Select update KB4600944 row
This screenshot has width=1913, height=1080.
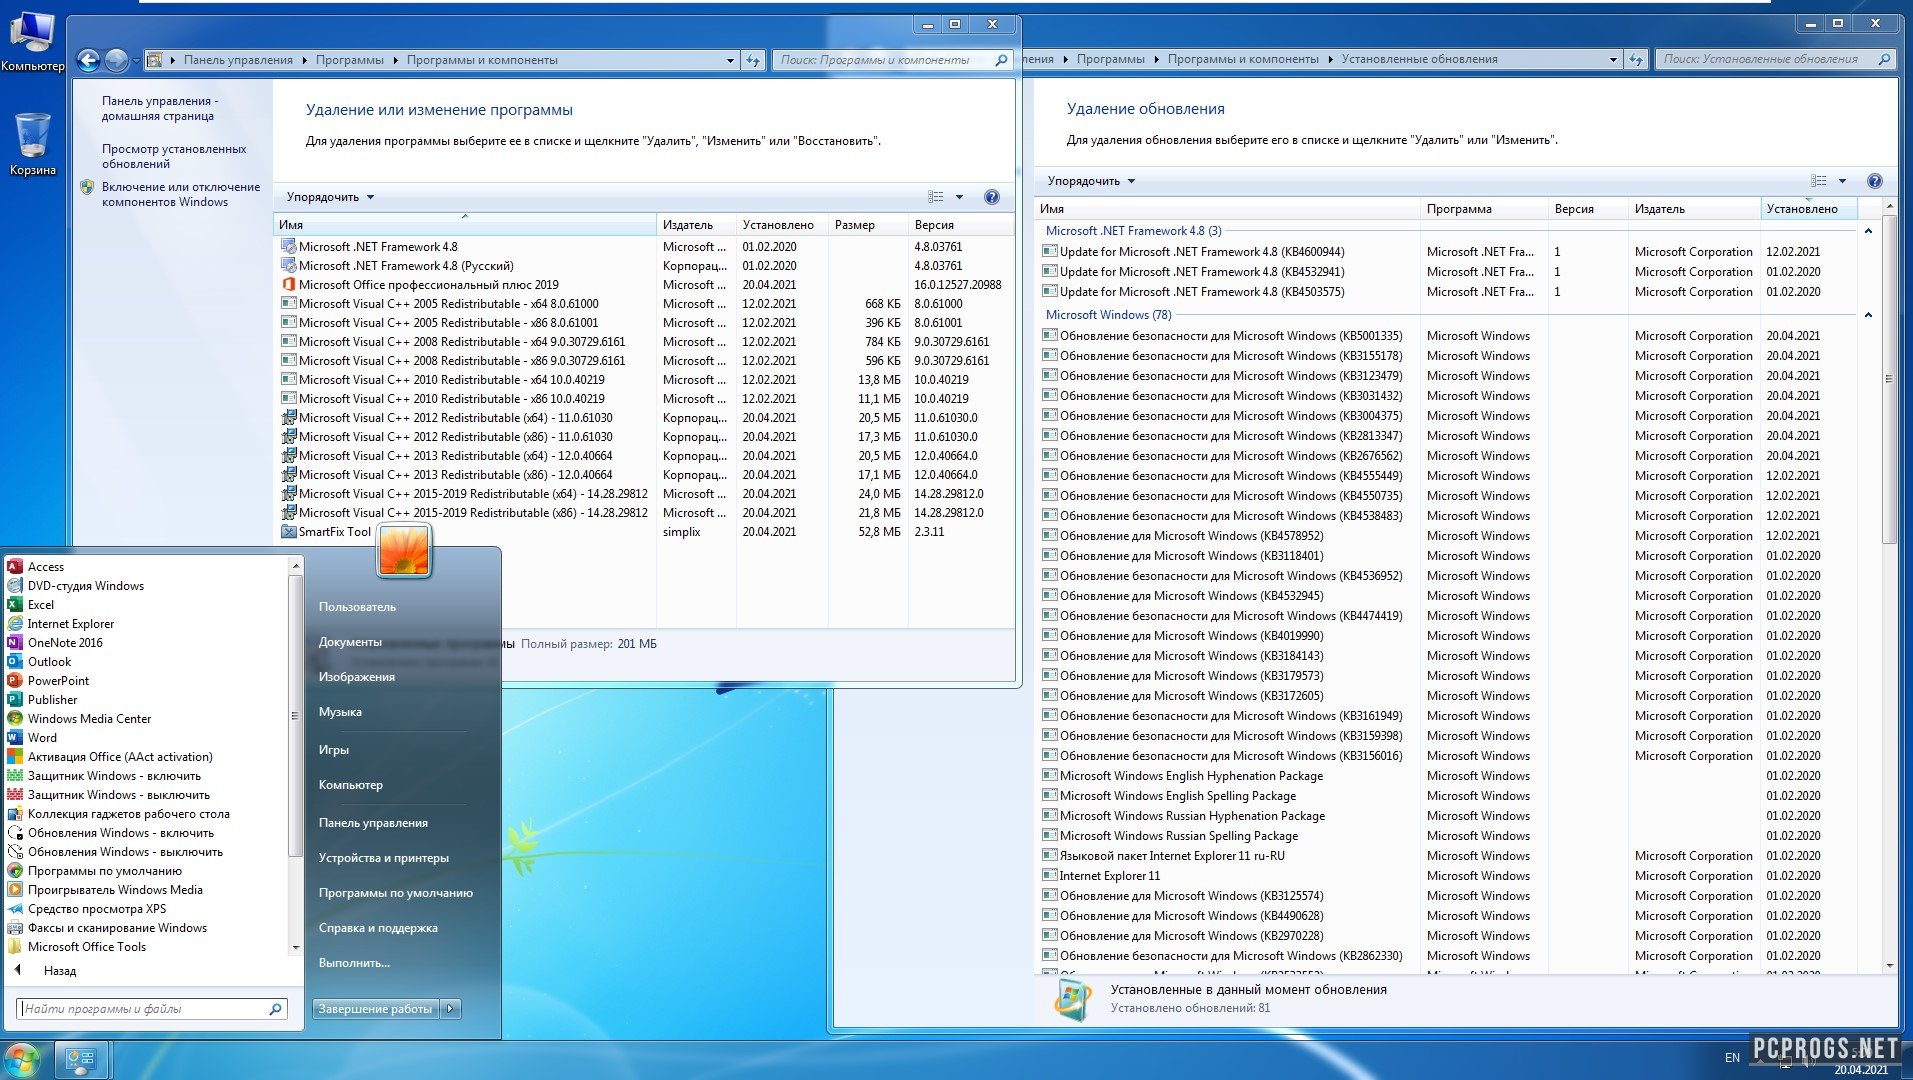click(1448, 251)
